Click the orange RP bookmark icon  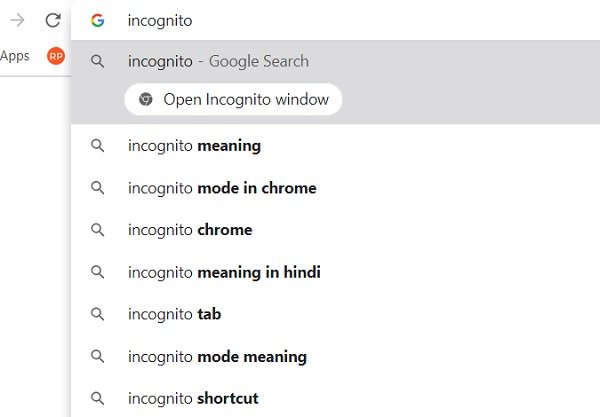pos(56,56)
